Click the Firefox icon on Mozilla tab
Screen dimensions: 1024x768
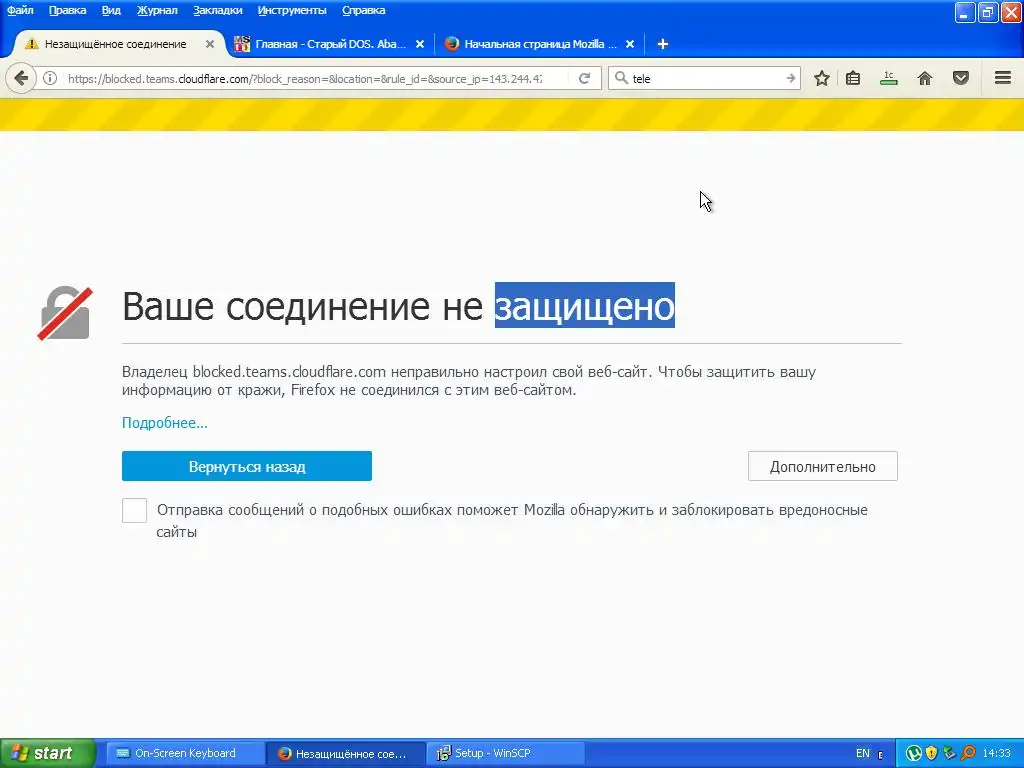point(451,44)
